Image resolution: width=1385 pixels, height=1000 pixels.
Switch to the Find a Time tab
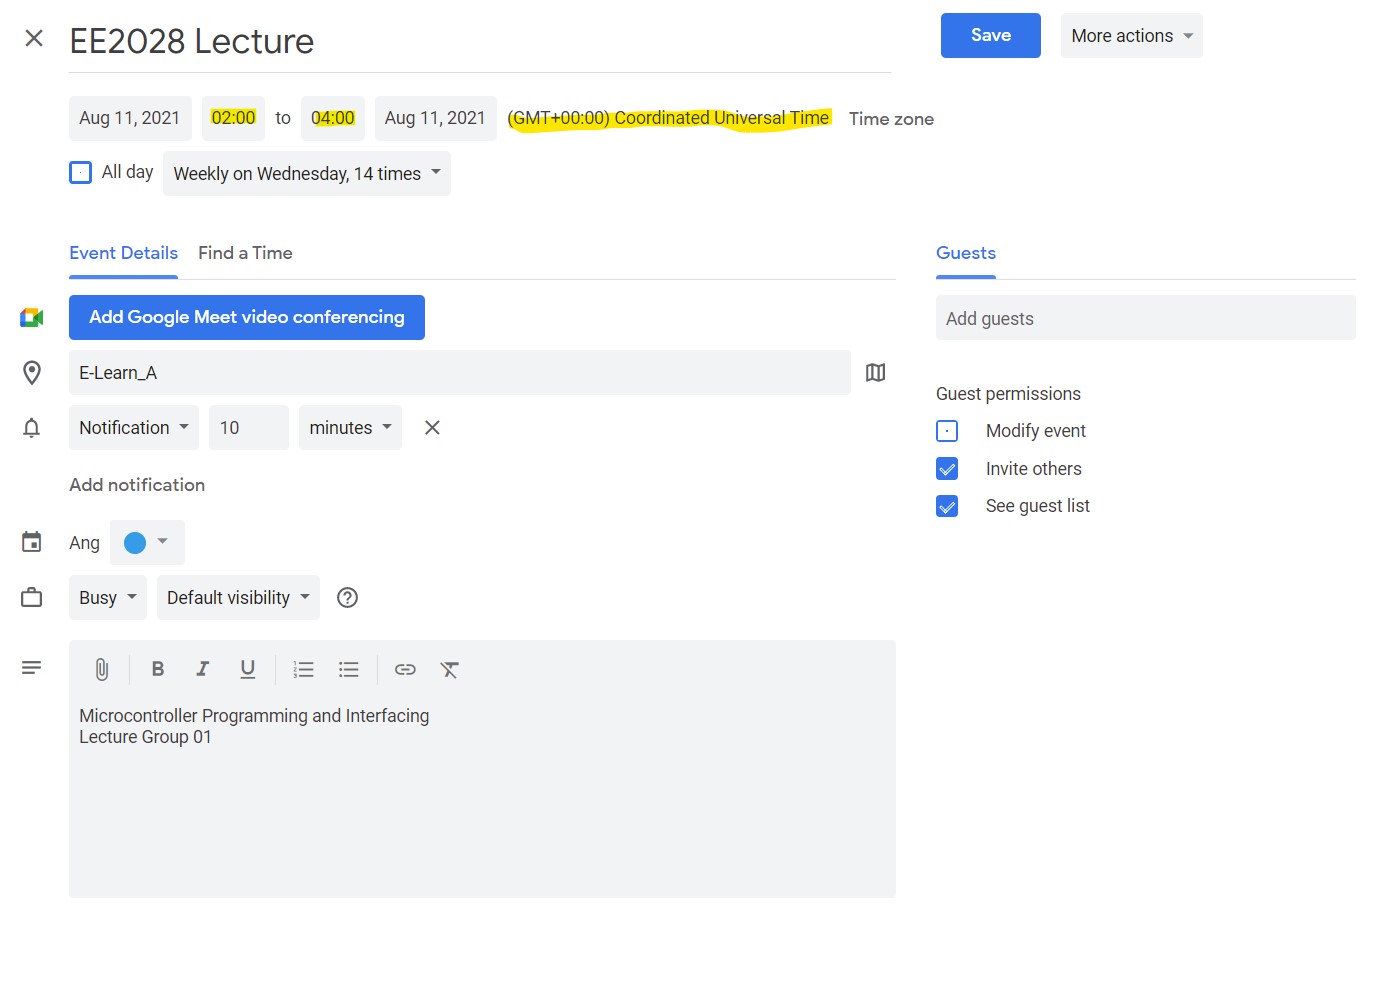[x=245, y=253]
